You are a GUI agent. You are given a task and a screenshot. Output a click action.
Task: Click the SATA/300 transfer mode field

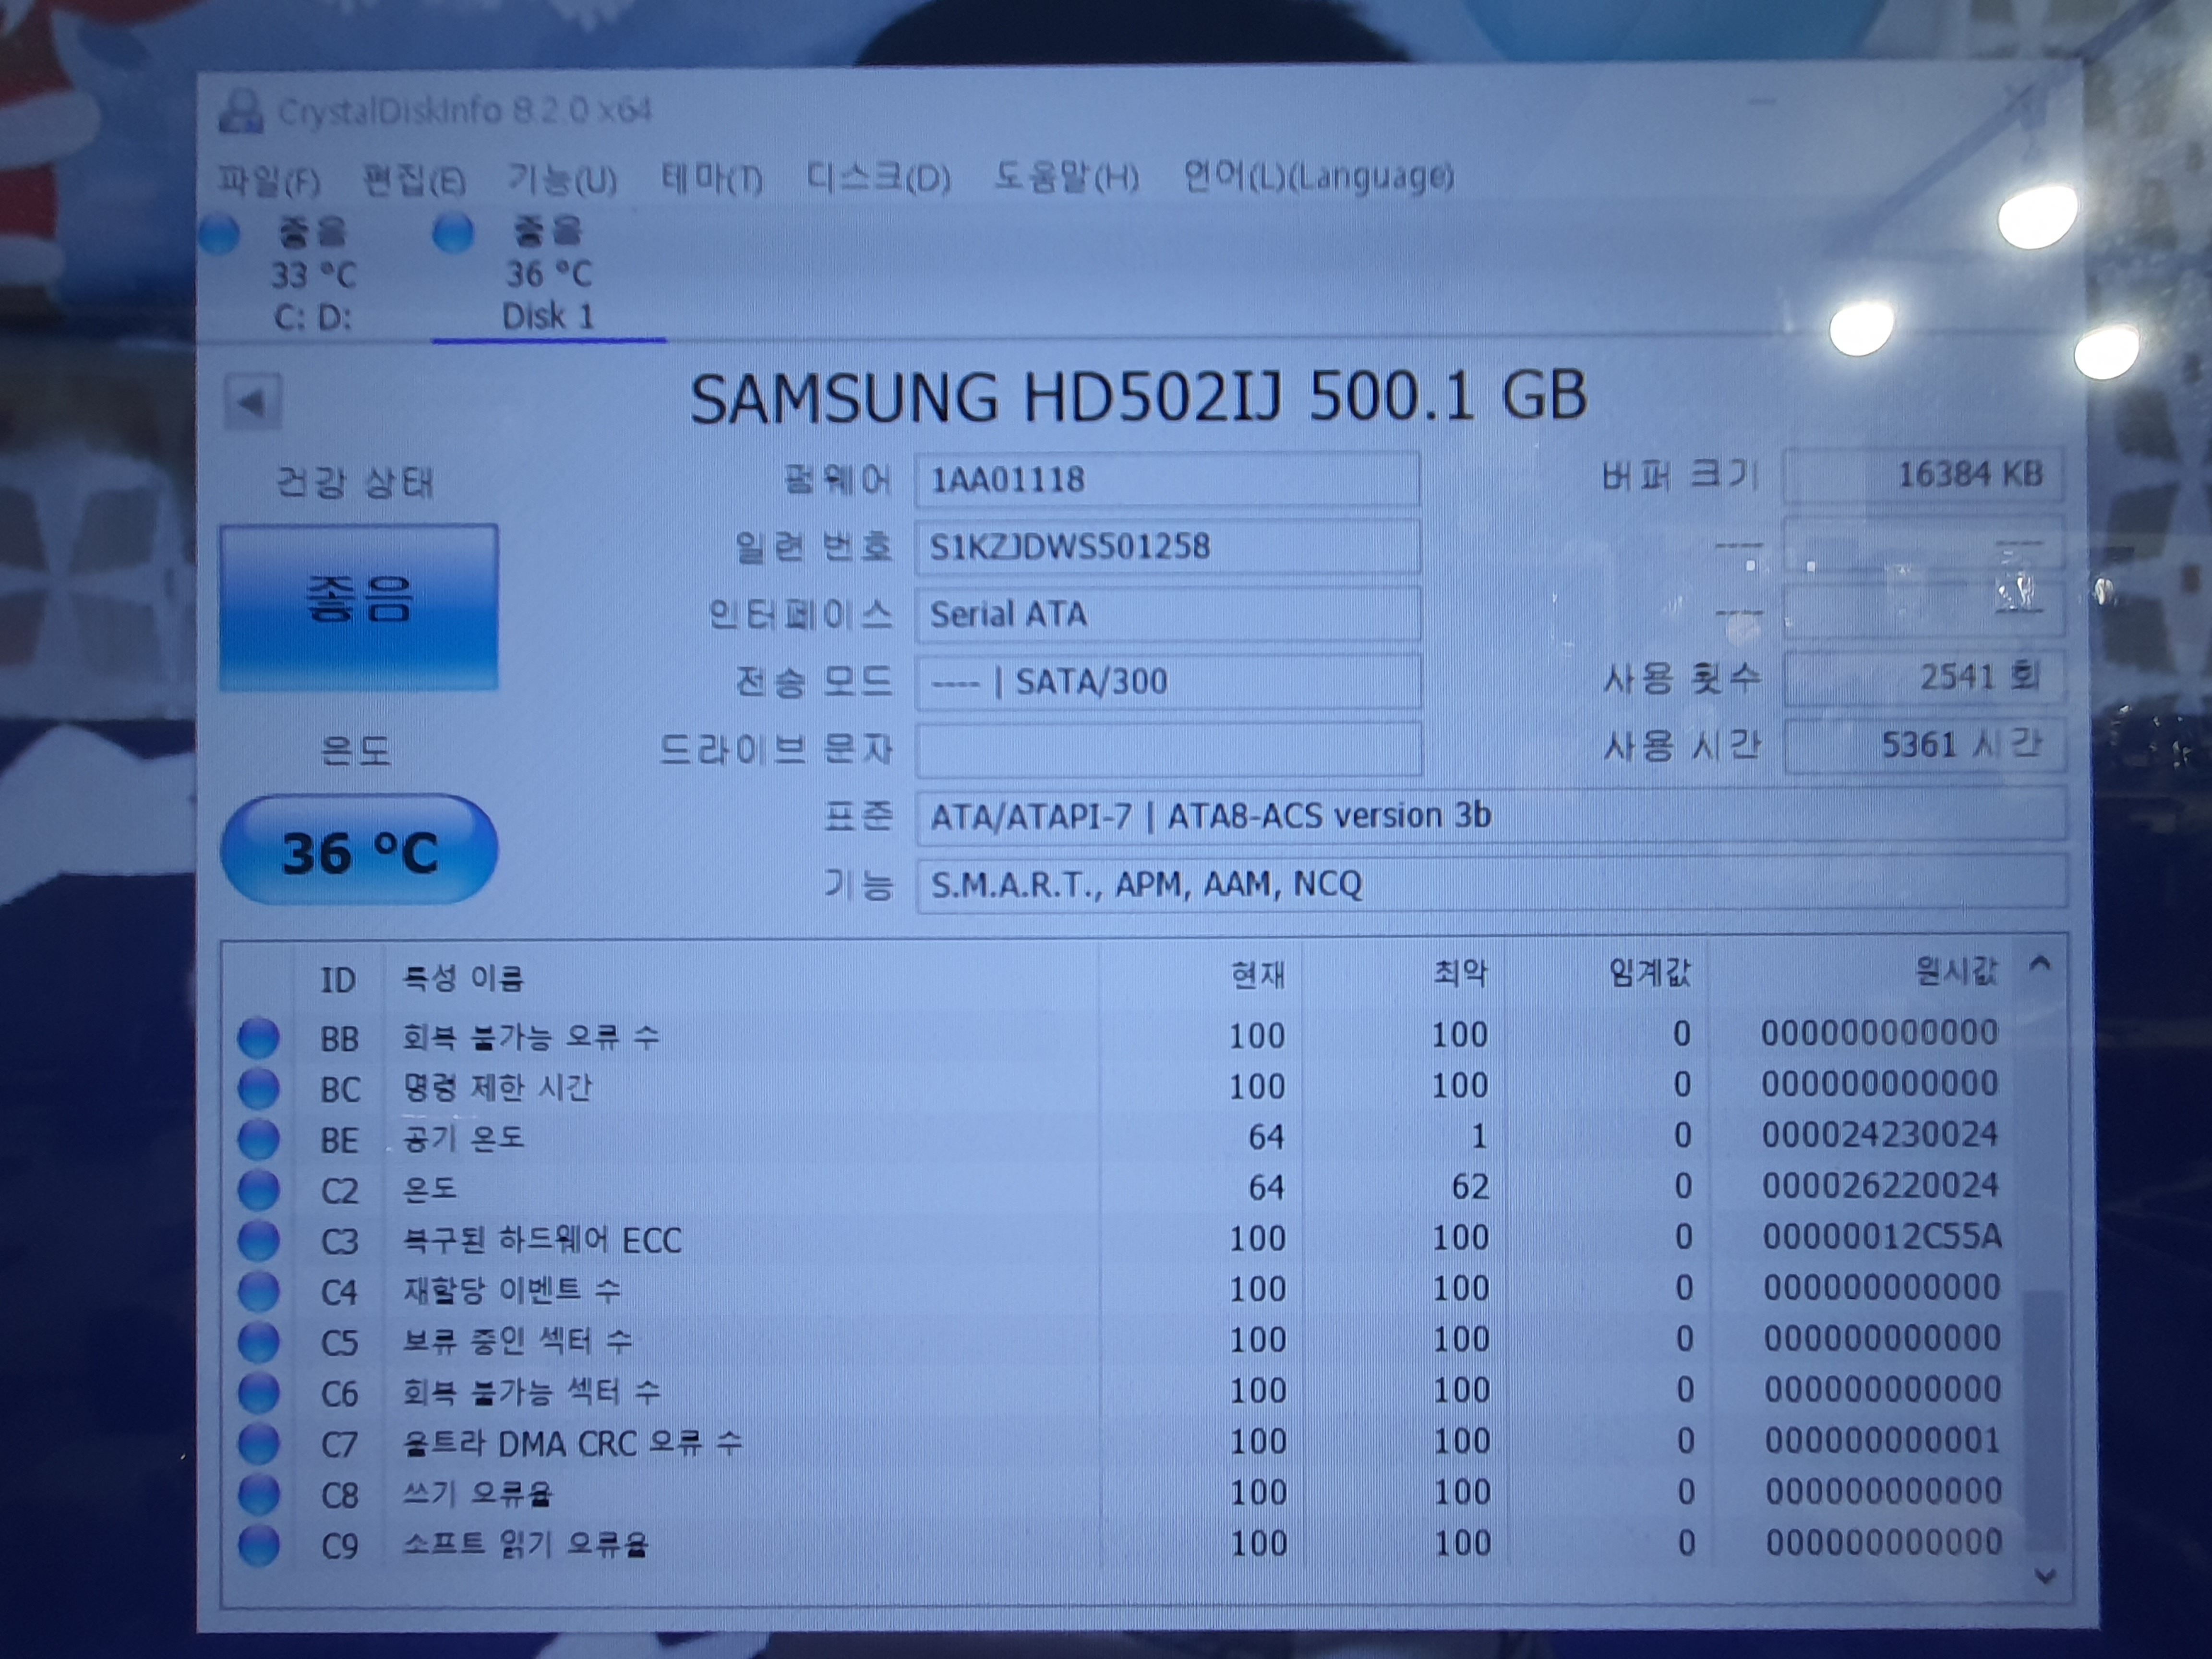click(1168, 681)
